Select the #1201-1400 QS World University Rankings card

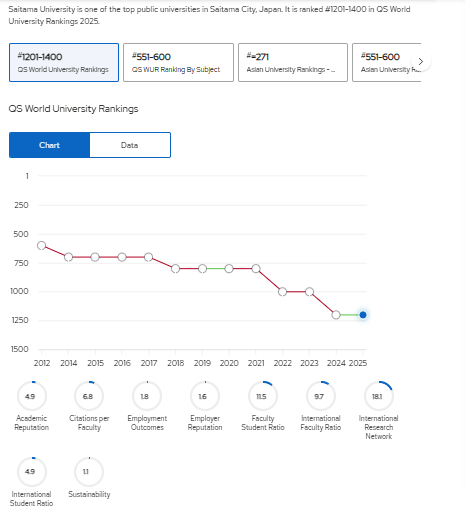pyautogui.click(x=64, y=62)
